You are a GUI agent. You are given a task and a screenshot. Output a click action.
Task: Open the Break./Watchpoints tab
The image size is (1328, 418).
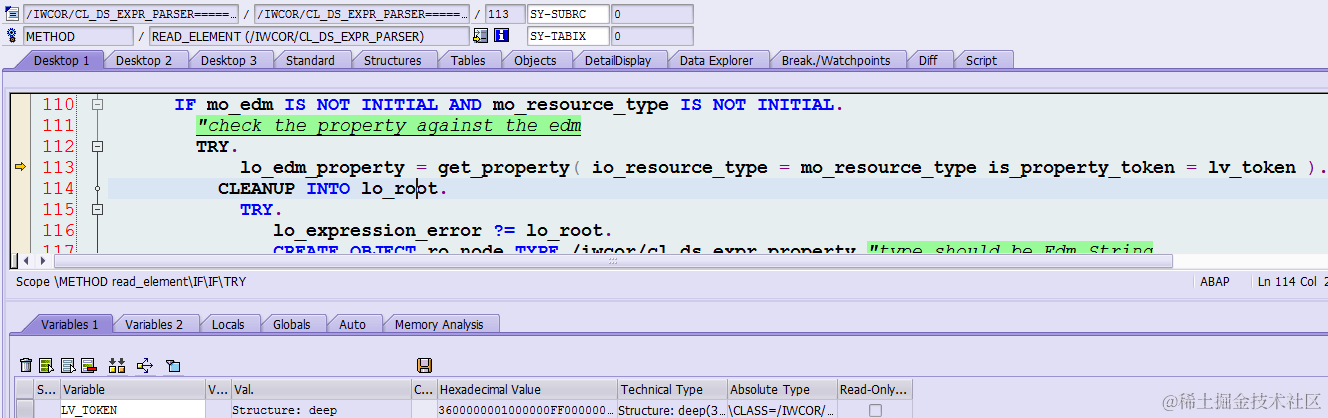836,60
